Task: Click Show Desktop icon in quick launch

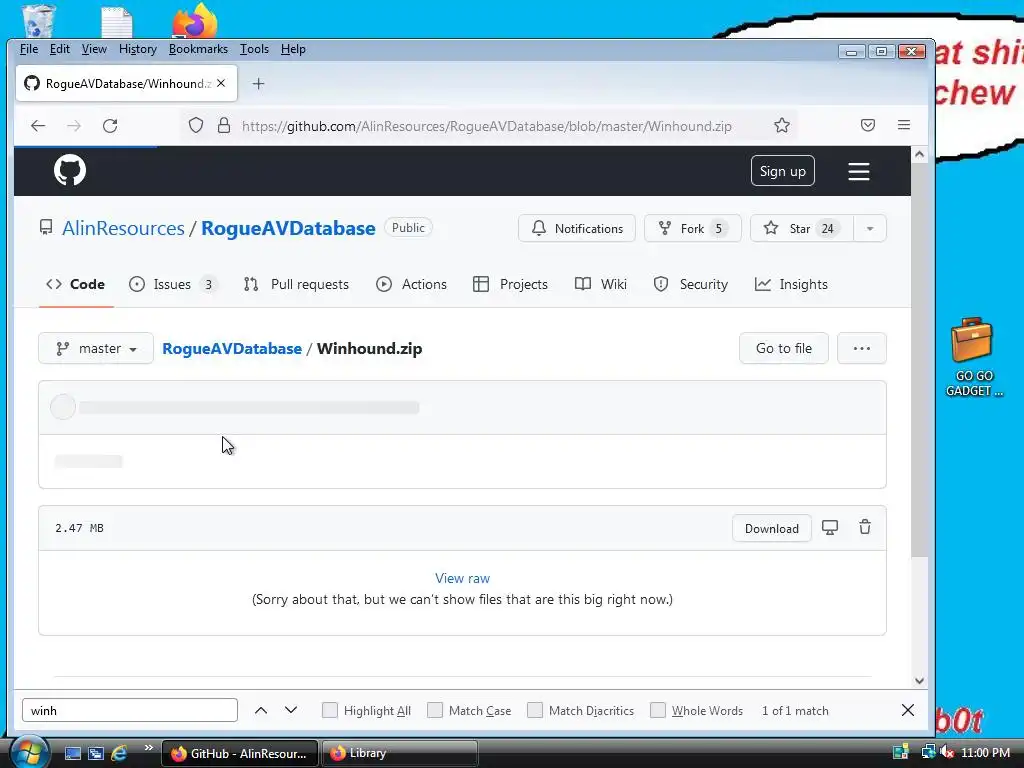Action: pyautogui.click(x=72, y=753)
